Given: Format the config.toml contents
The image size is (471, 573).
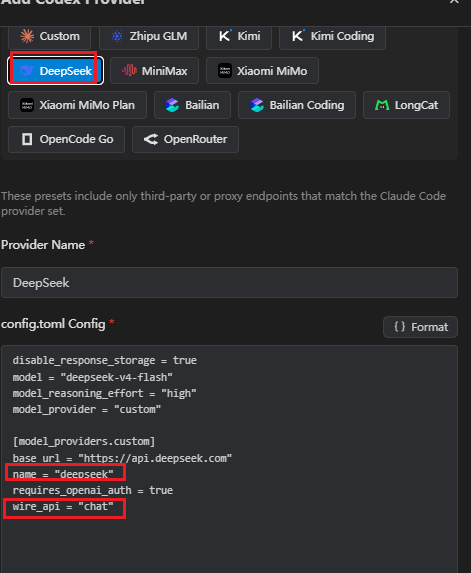Looking at the screenshot, I should click(420, 327).
